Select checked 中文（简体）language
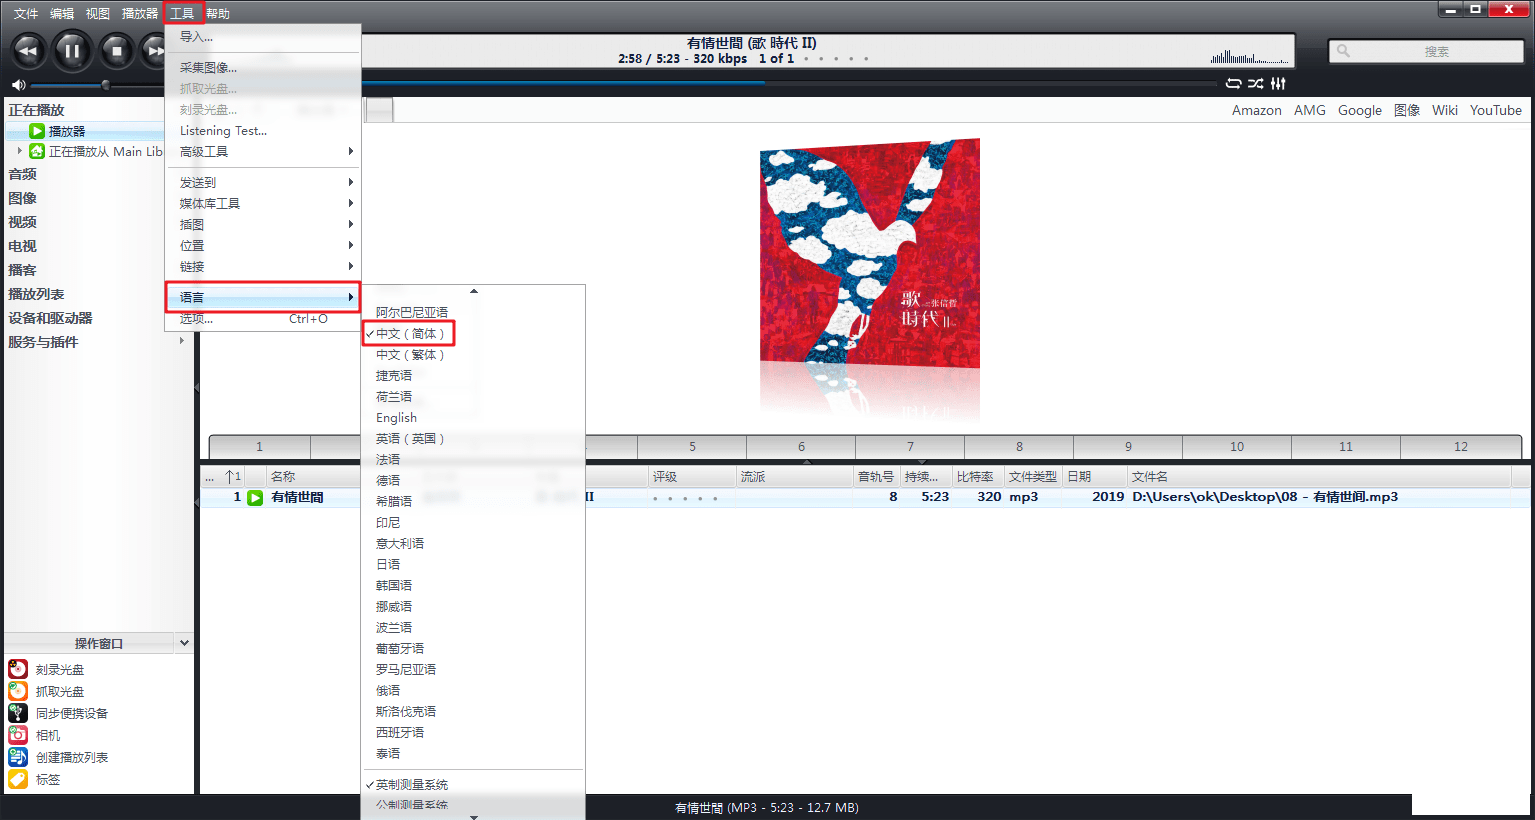 410,333
